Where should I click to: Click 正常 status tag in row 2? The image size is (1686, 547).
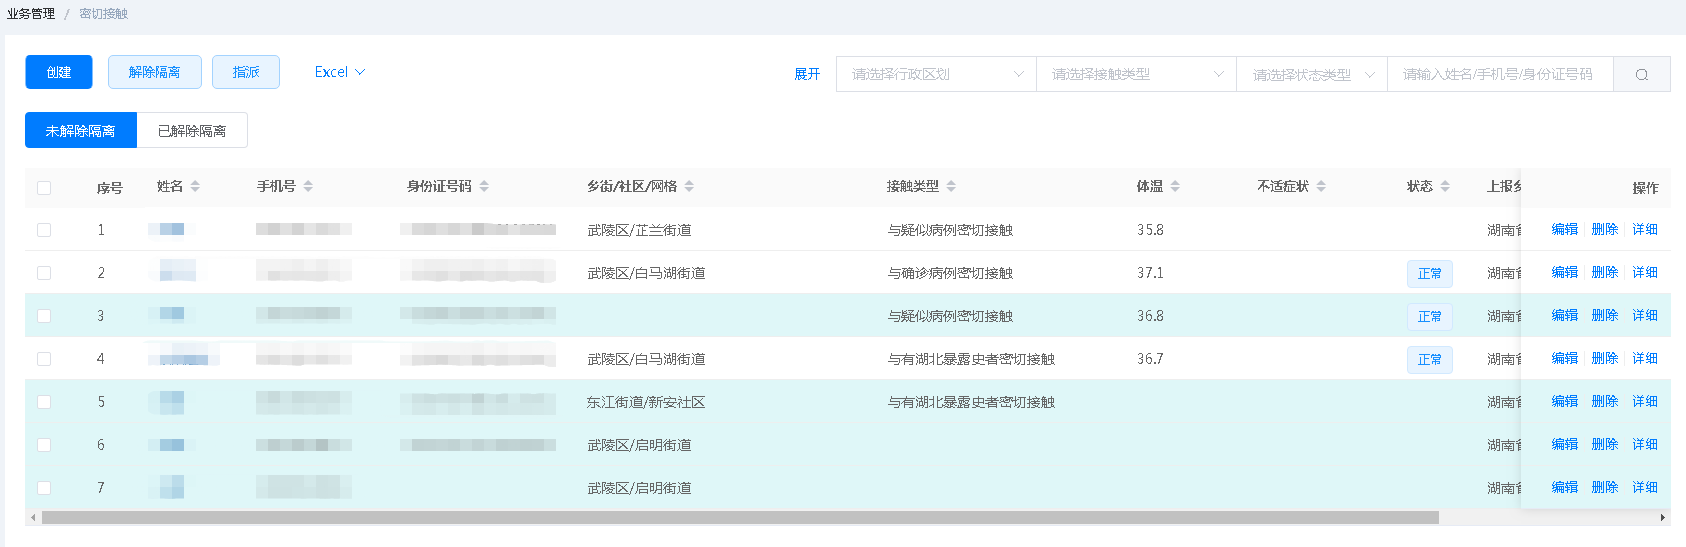pos(1430,273)
